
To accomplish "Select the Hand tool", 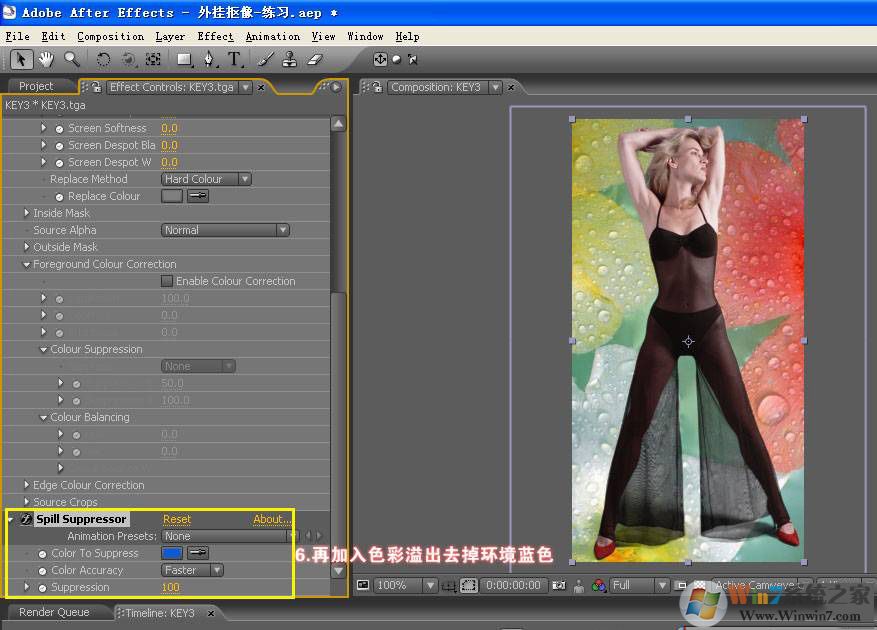I will (x=48, y=60).
